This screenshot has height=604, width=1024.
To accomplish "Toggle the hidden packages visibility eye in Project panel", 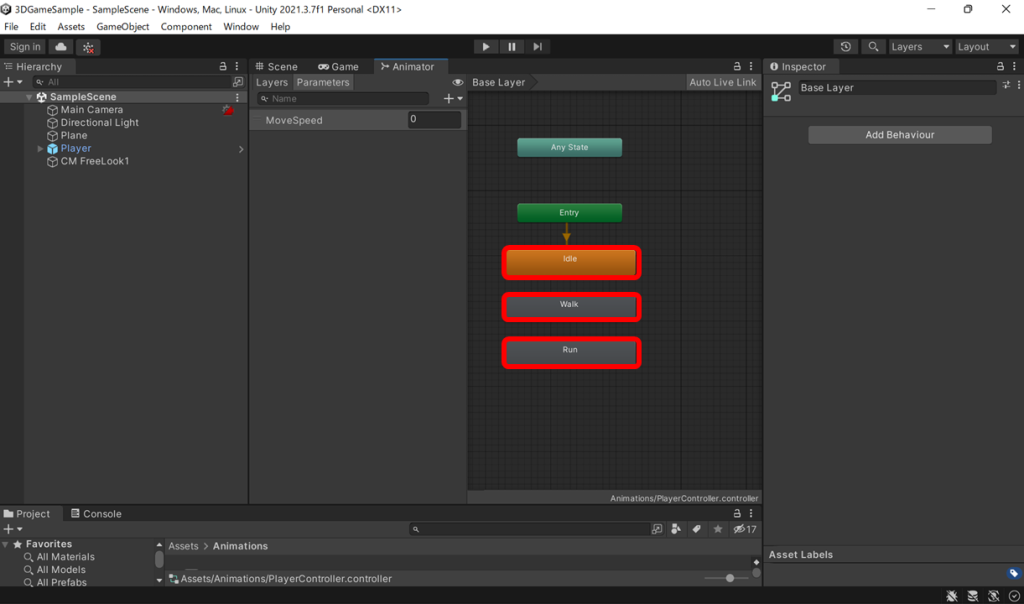I will (x=740, y=528).
